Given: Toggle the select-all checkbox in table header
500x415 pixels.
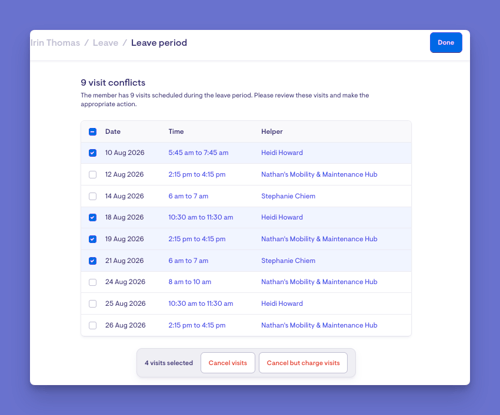Looking at the screenshot, I should pos(93,132).
